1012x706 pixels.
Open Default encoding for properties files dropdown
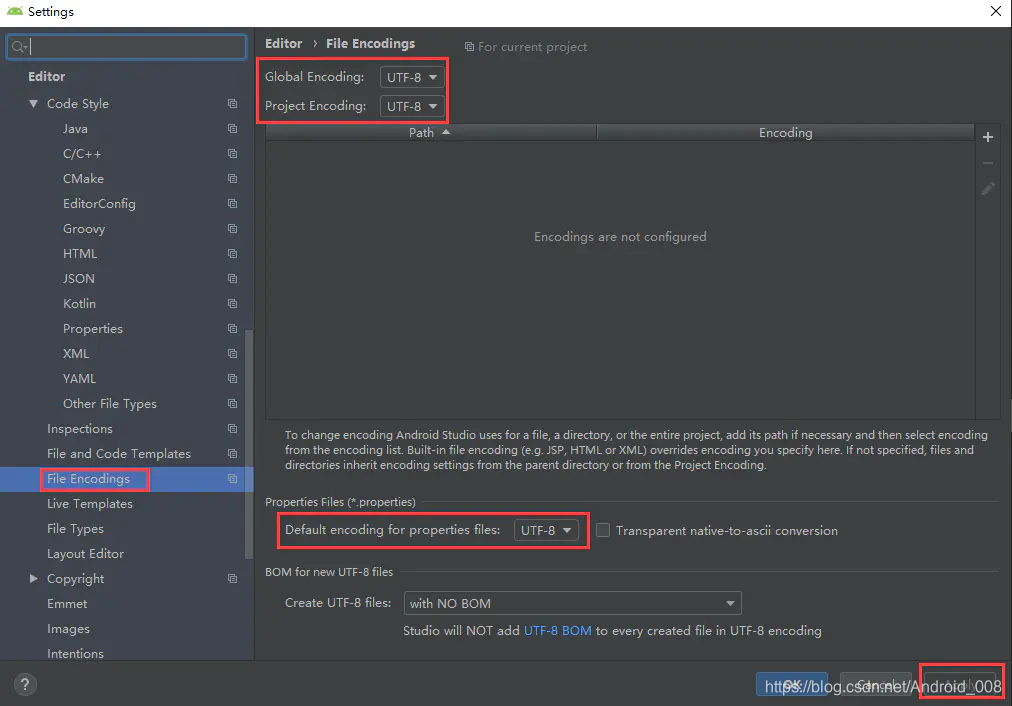546,530
